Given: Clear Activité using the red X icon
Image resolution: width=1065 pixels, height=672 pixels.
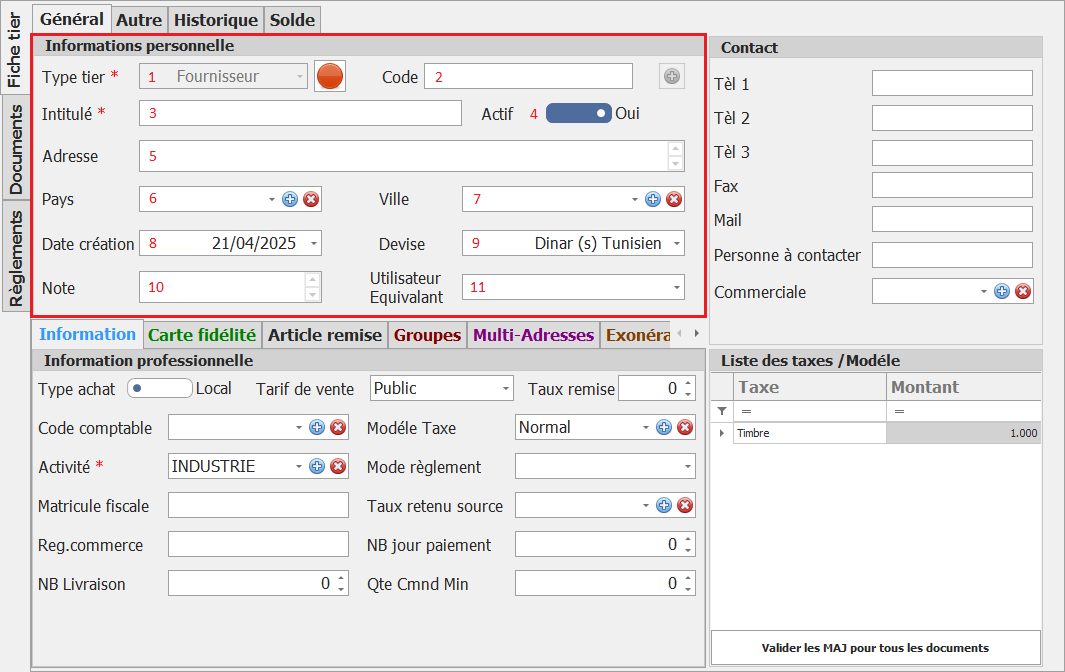Looking at the screenshot, I should (x=338, y=466).
